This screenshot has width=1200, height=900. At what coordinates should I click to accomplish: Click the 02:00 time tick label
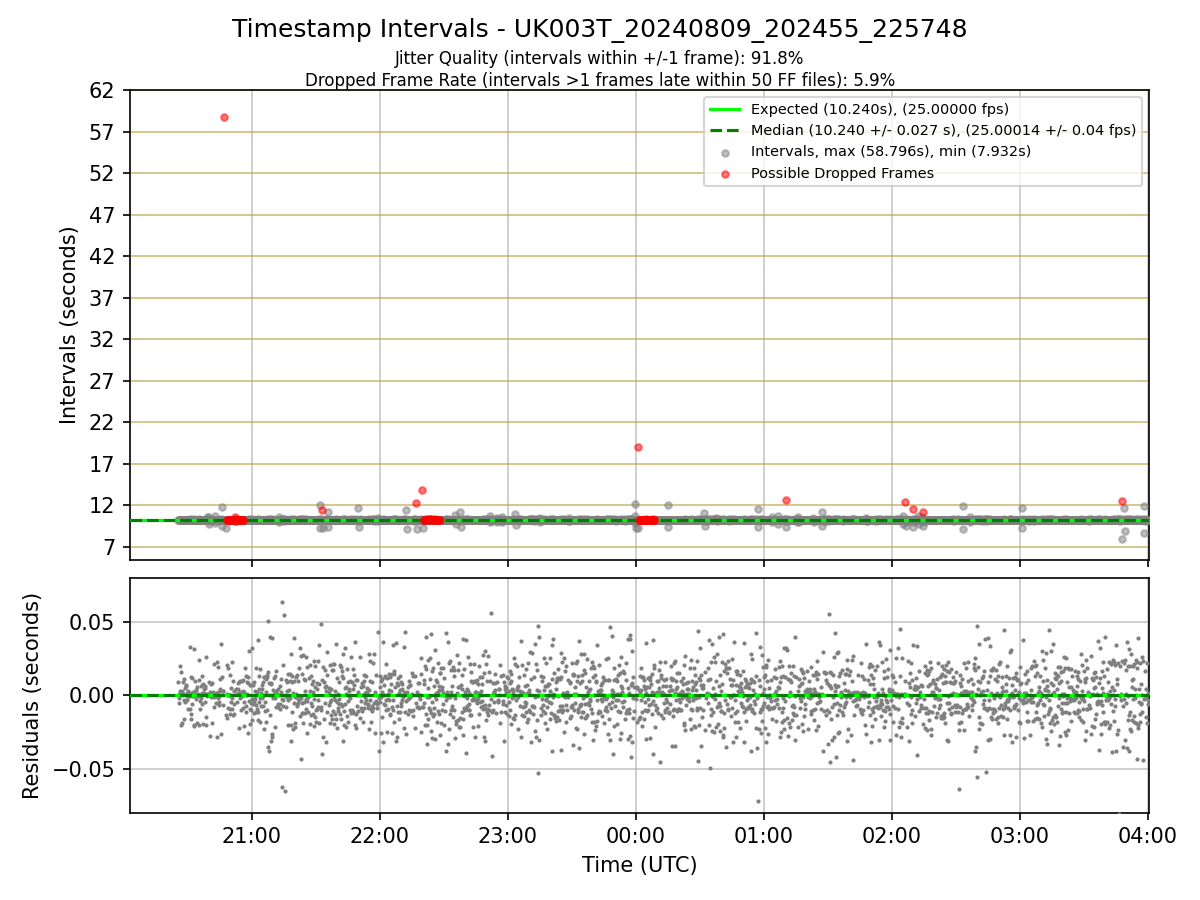892,834
